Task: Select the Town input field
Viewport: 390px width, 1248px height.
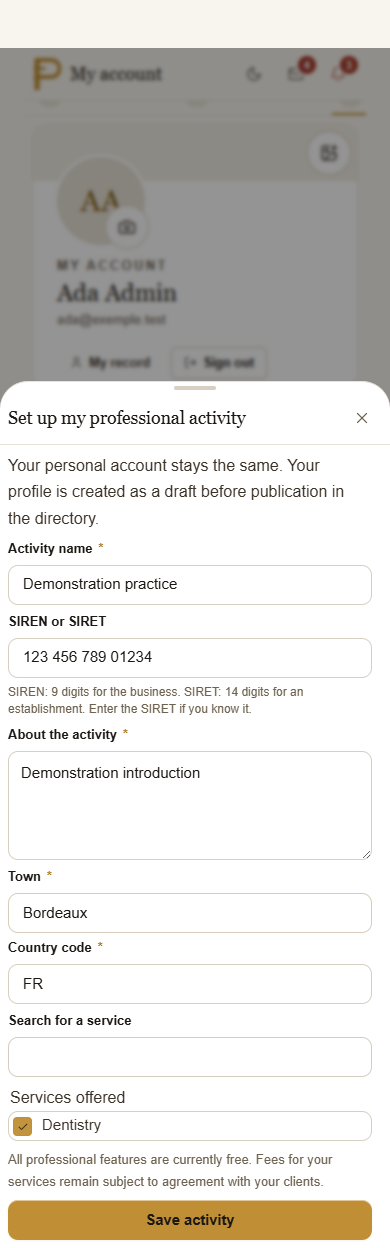Action: [190, 913]
